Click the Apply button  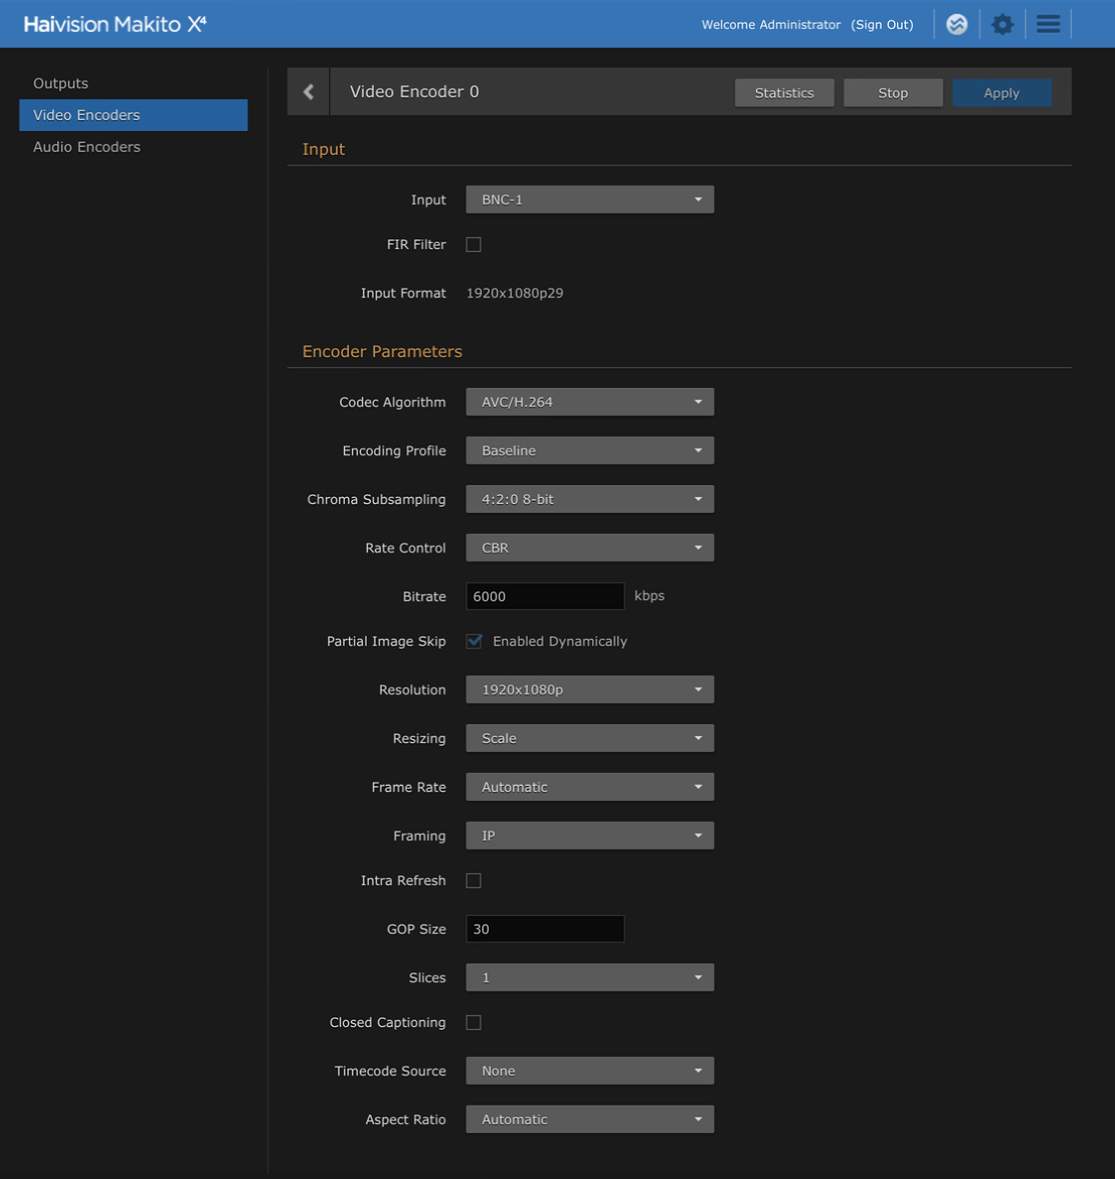[x=1001, y=92]
